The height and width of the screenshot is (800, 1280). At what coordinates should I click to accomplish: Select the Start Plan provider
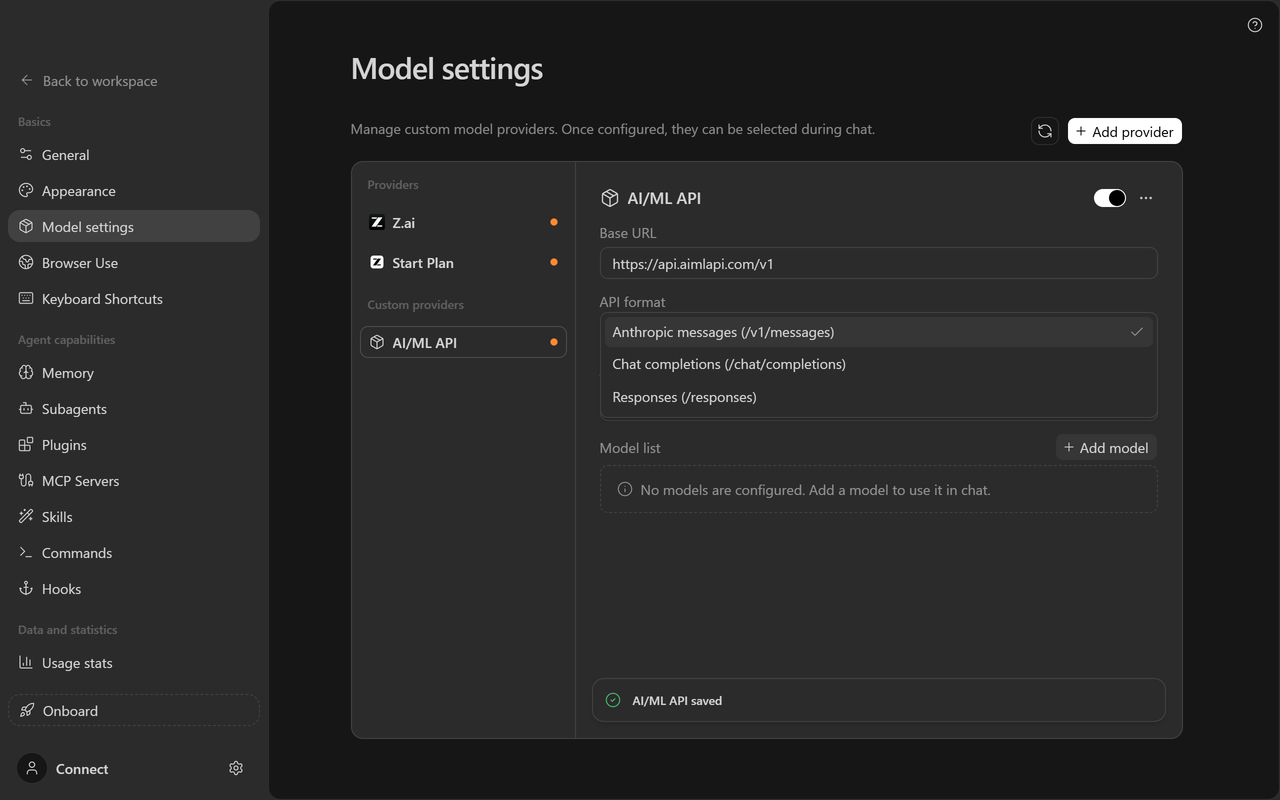point(463,262)
